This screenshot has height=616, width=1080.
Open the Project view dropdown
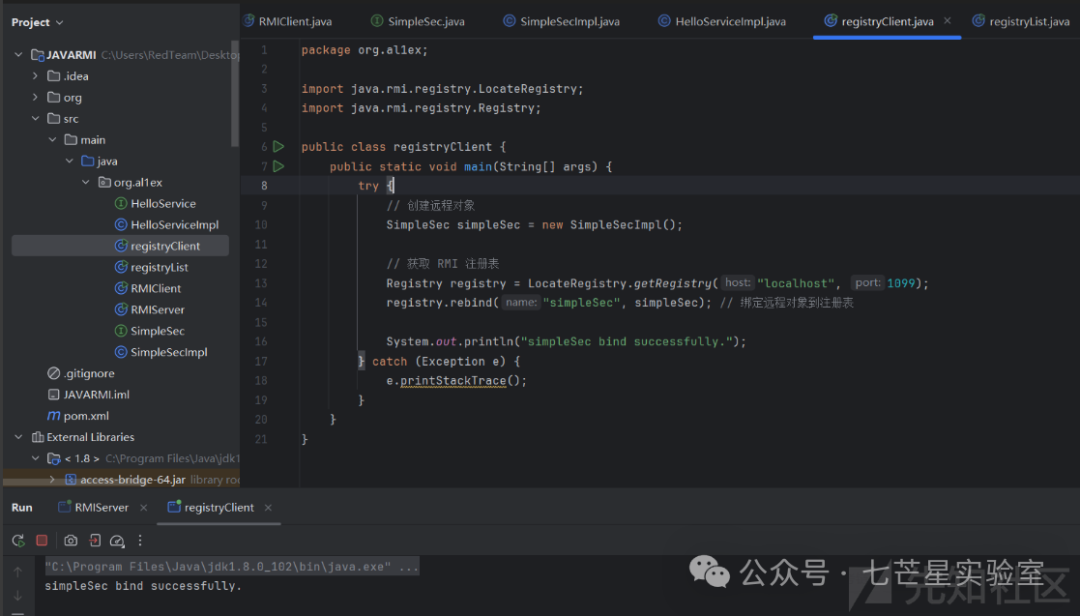point(37,22)
